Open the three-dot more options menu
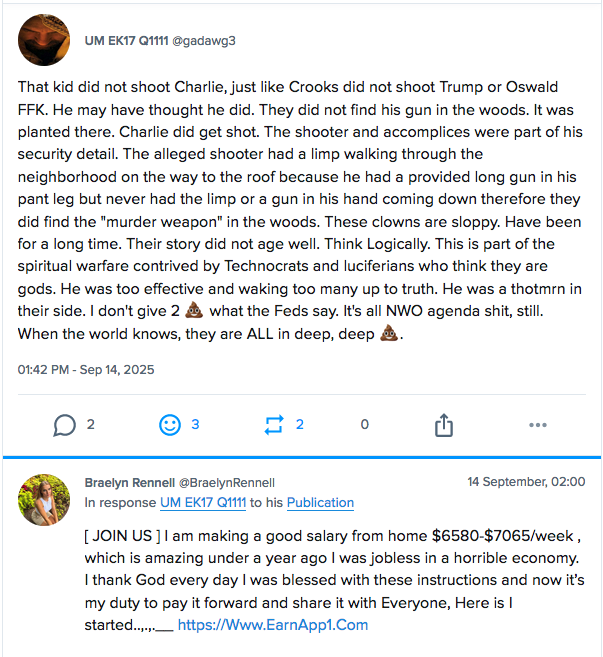The image size is (603, 657). [x=538, y=425]
